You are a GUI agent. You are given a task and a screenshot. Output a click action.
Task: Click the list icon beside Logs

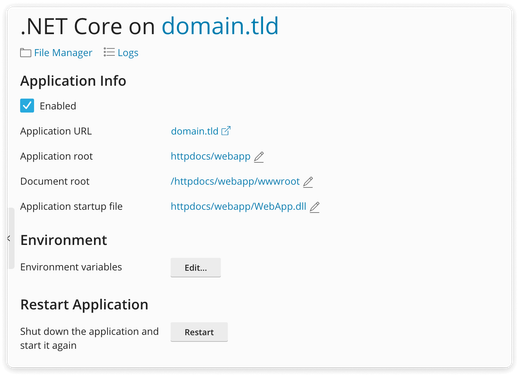coord(109,52)
